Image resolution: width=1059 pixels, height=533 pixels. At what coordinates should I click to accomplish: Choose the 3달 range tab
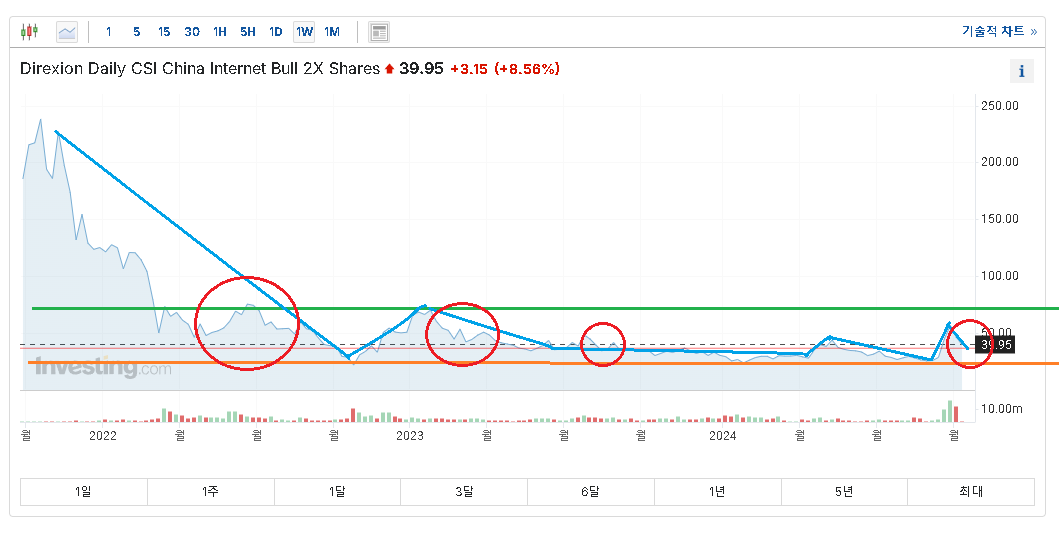click(464, 492)
